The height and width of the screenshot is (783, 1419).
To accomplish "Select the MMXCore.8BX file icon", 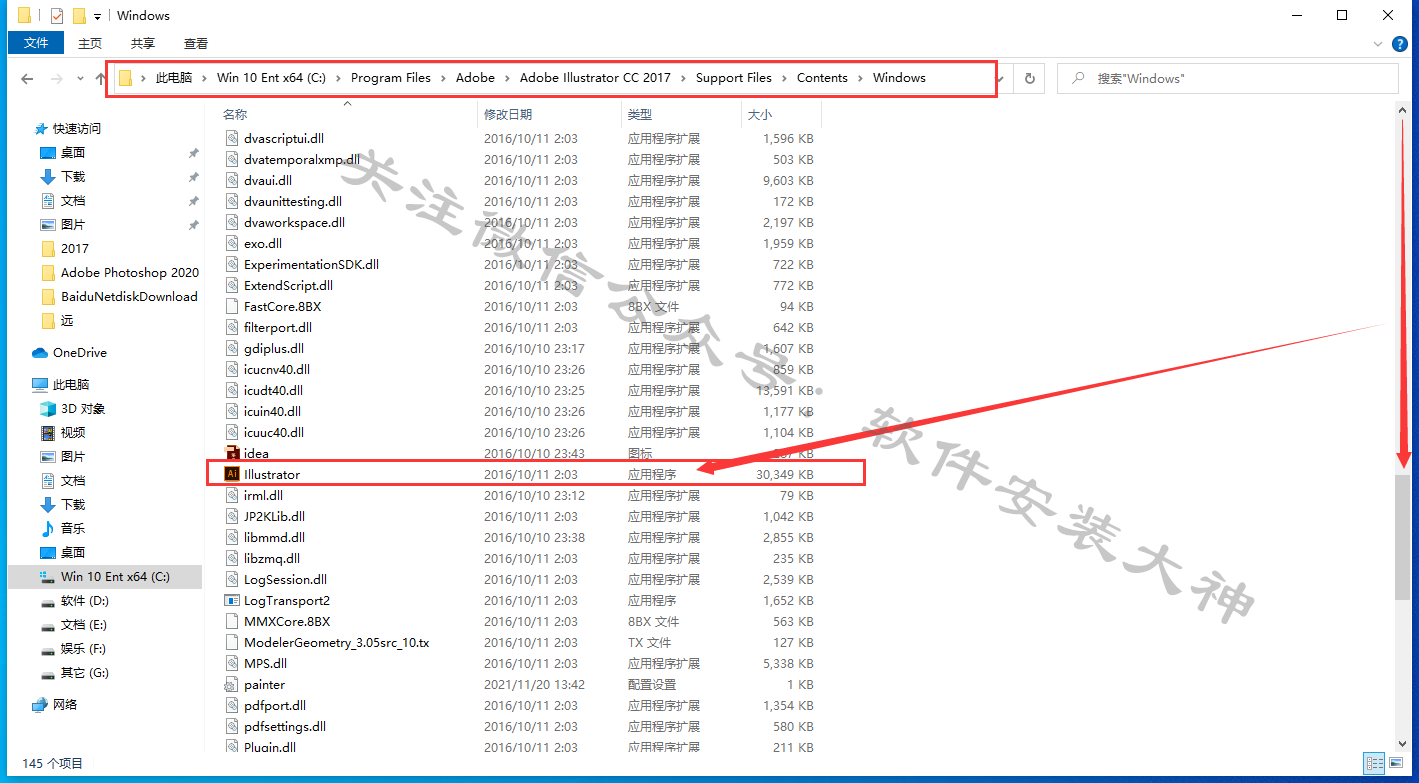I will [232, 621].
